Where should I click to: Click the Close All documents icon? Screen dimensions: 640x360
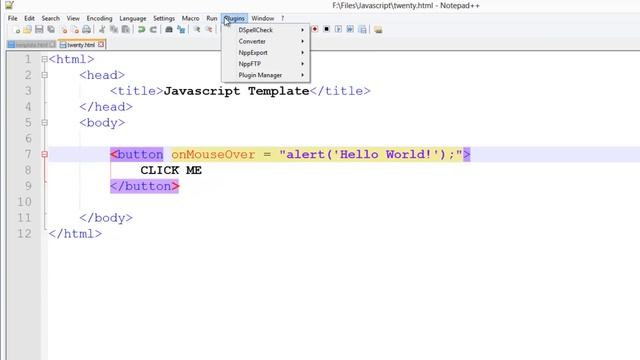tap(75, 30)
